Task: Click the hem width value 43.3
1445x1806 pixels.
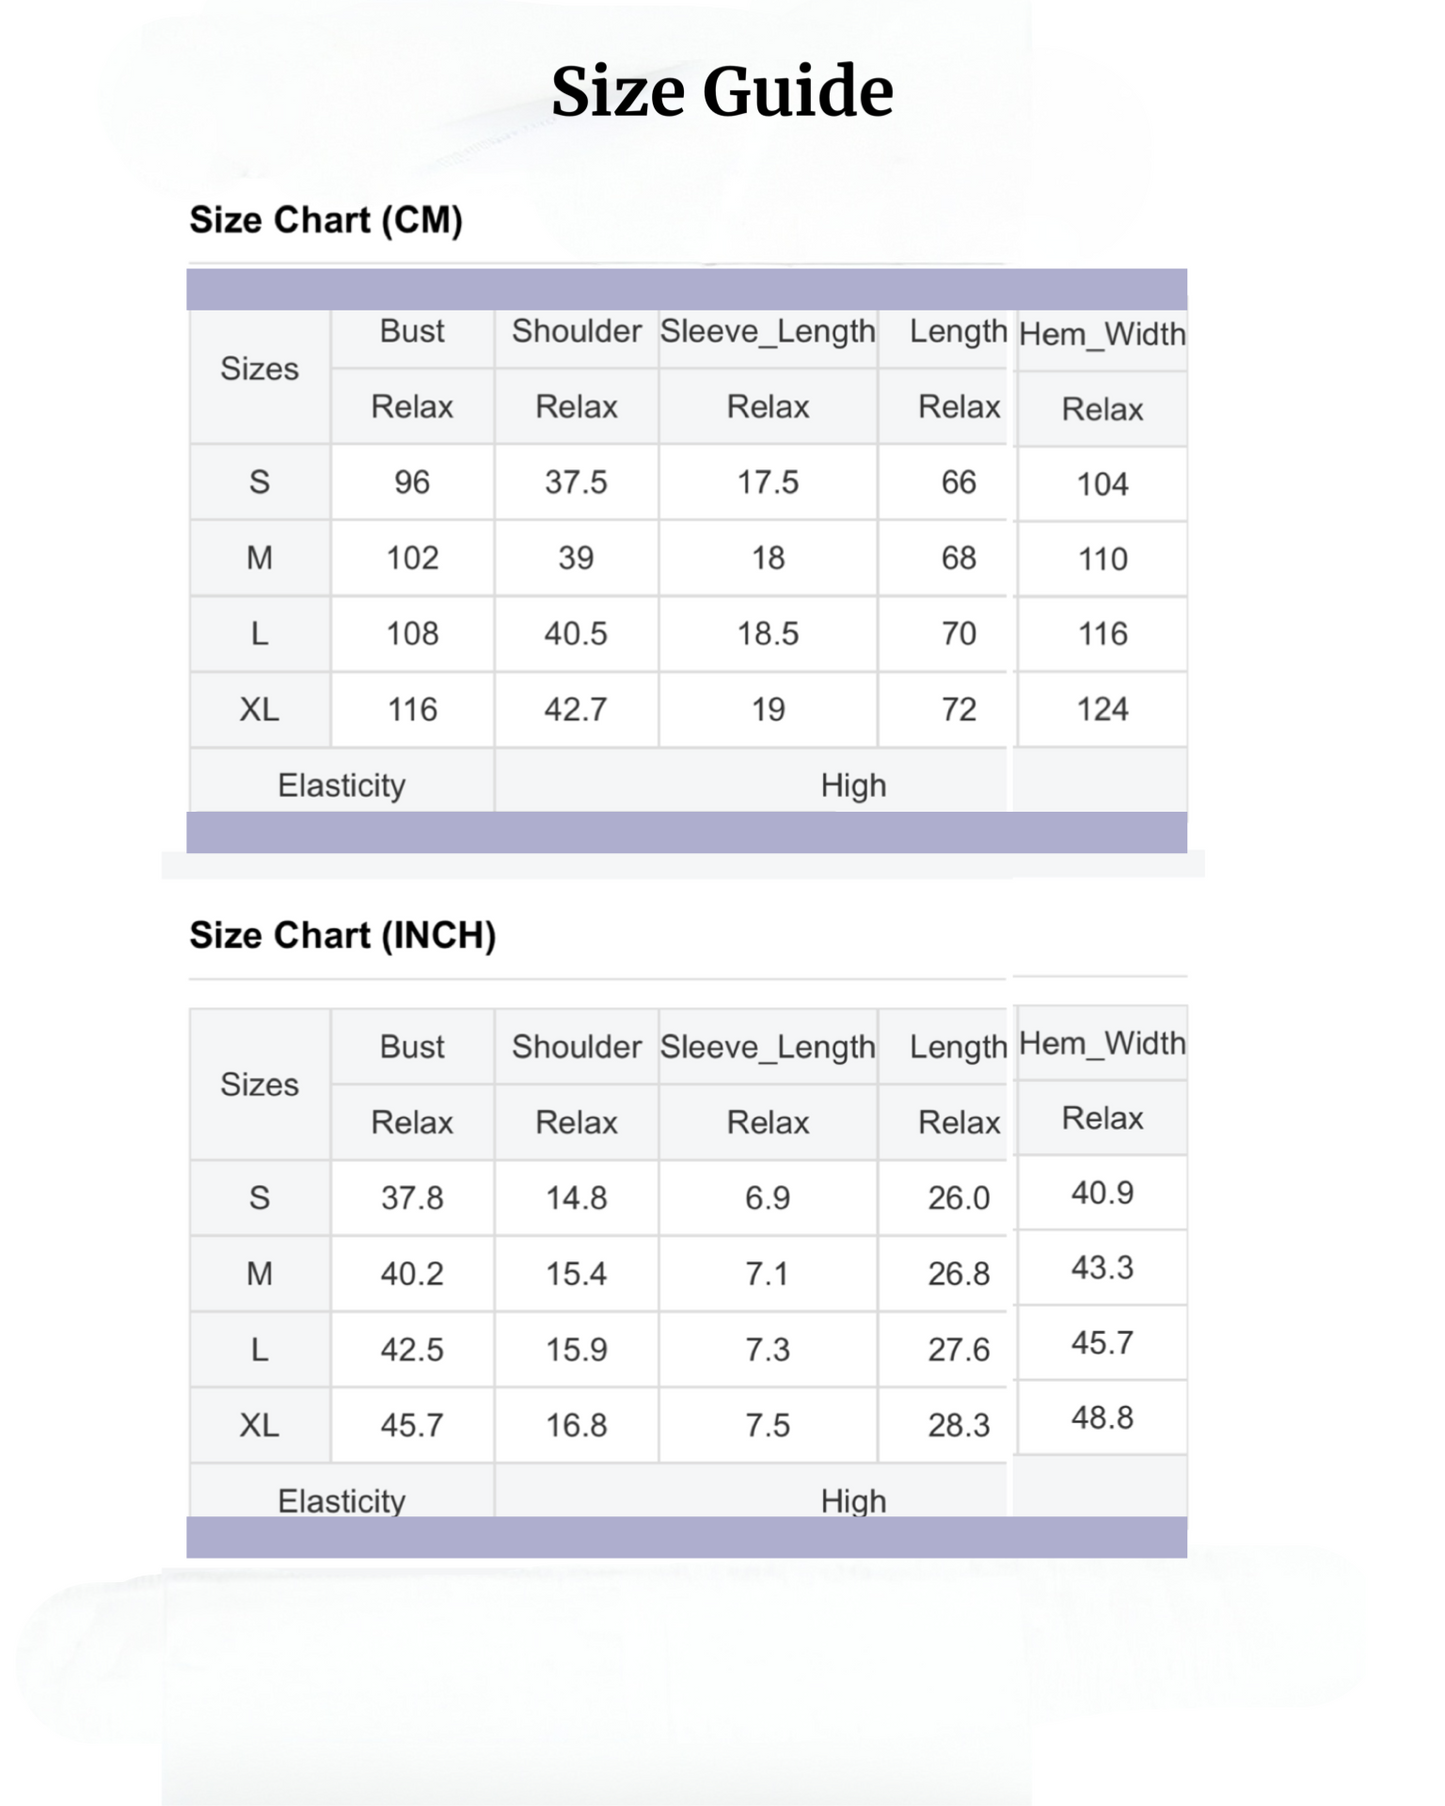Action: click(1102, 1267)
